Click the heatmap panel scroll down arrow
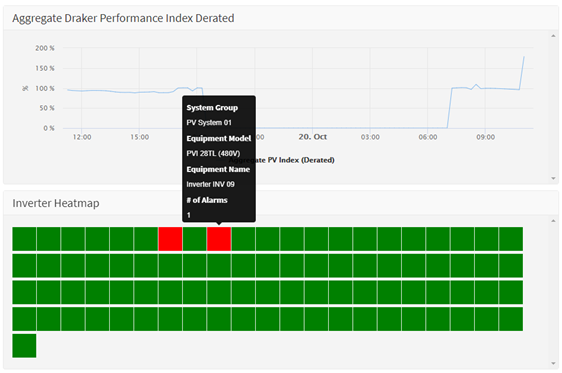 pos(553,363)
